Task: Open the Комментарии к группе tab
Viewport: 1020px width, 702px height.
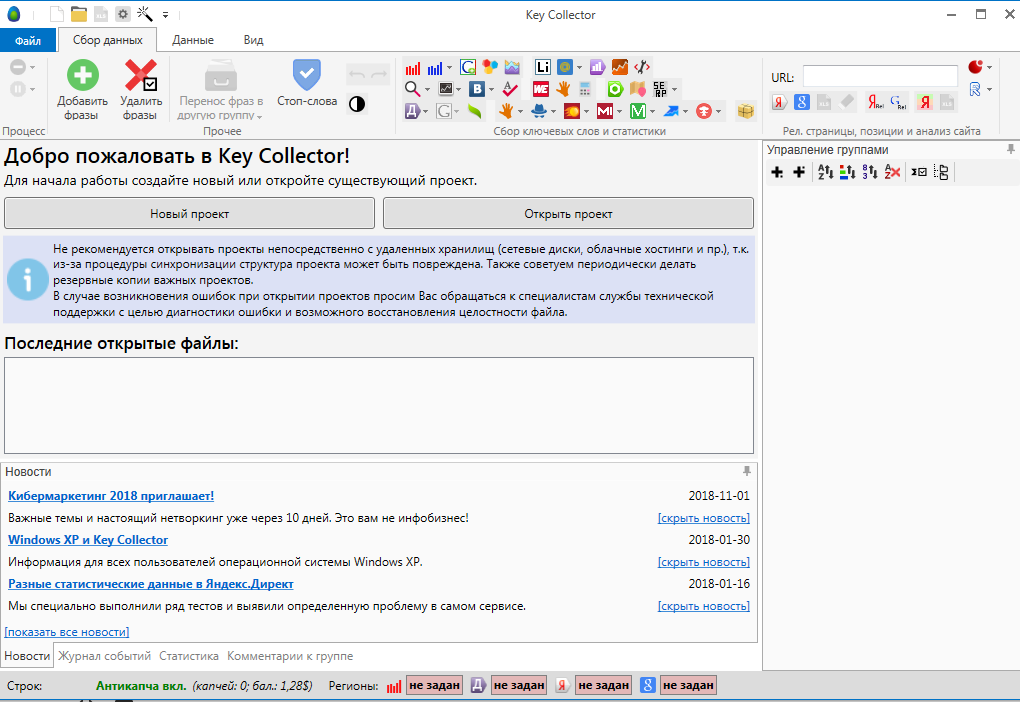Action: pos(290,656)
